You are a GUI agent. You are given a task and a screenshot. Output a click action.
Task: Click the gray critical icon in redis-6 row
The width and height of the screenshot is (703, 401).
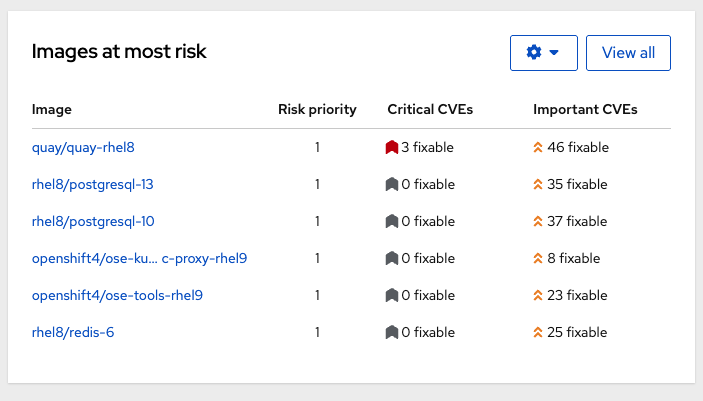pyautogui.click(x=392, y=332)
